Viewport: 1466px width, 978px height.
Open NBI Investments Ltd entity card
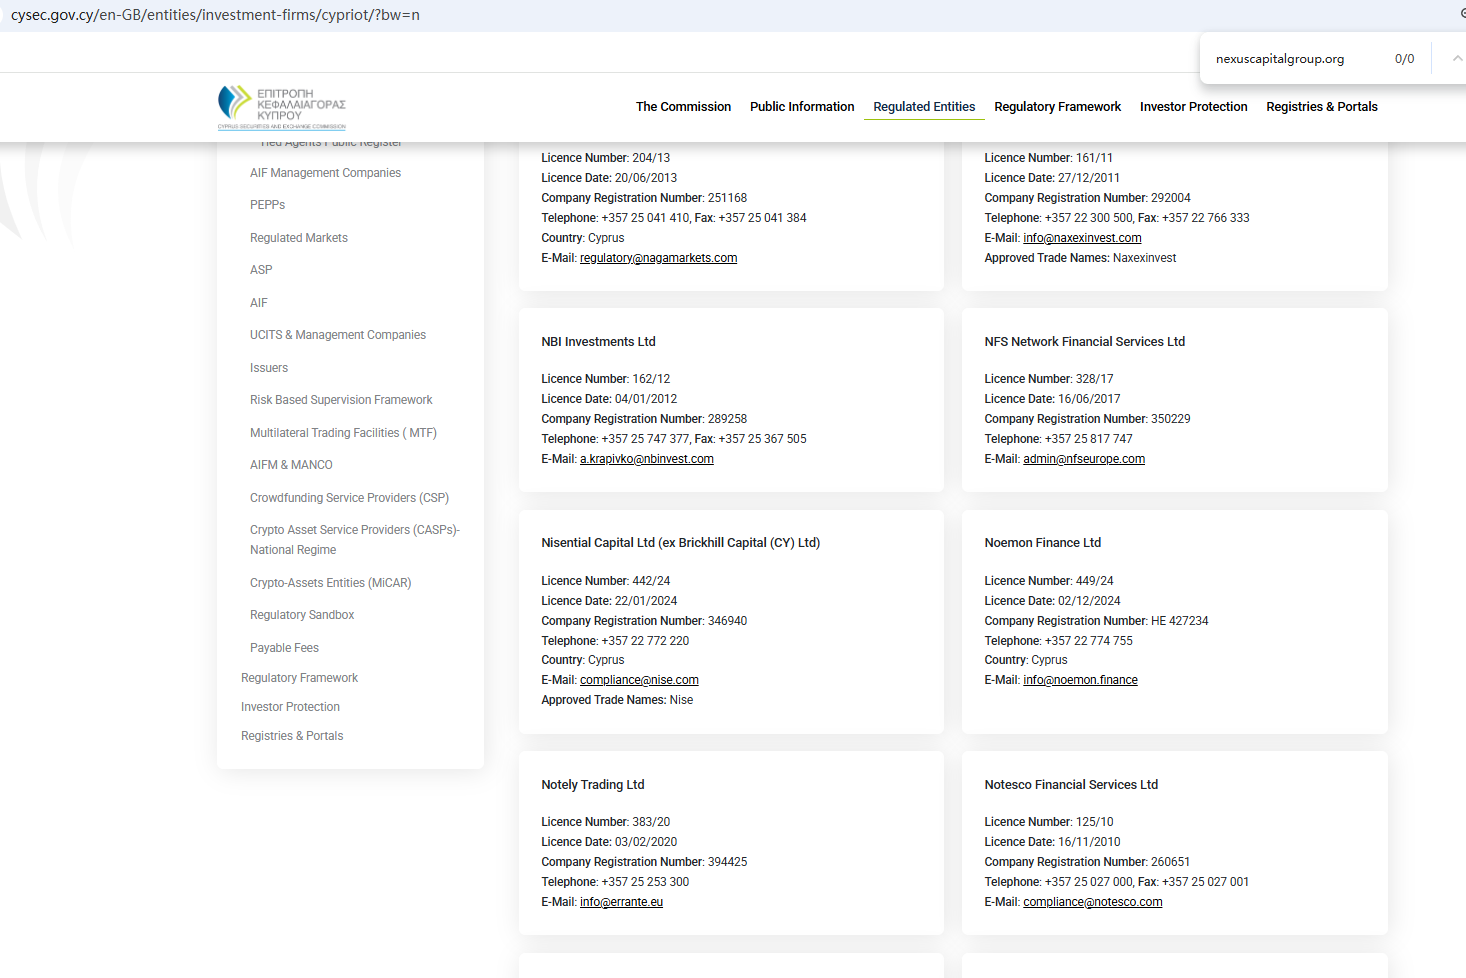(x=598, y=342)
